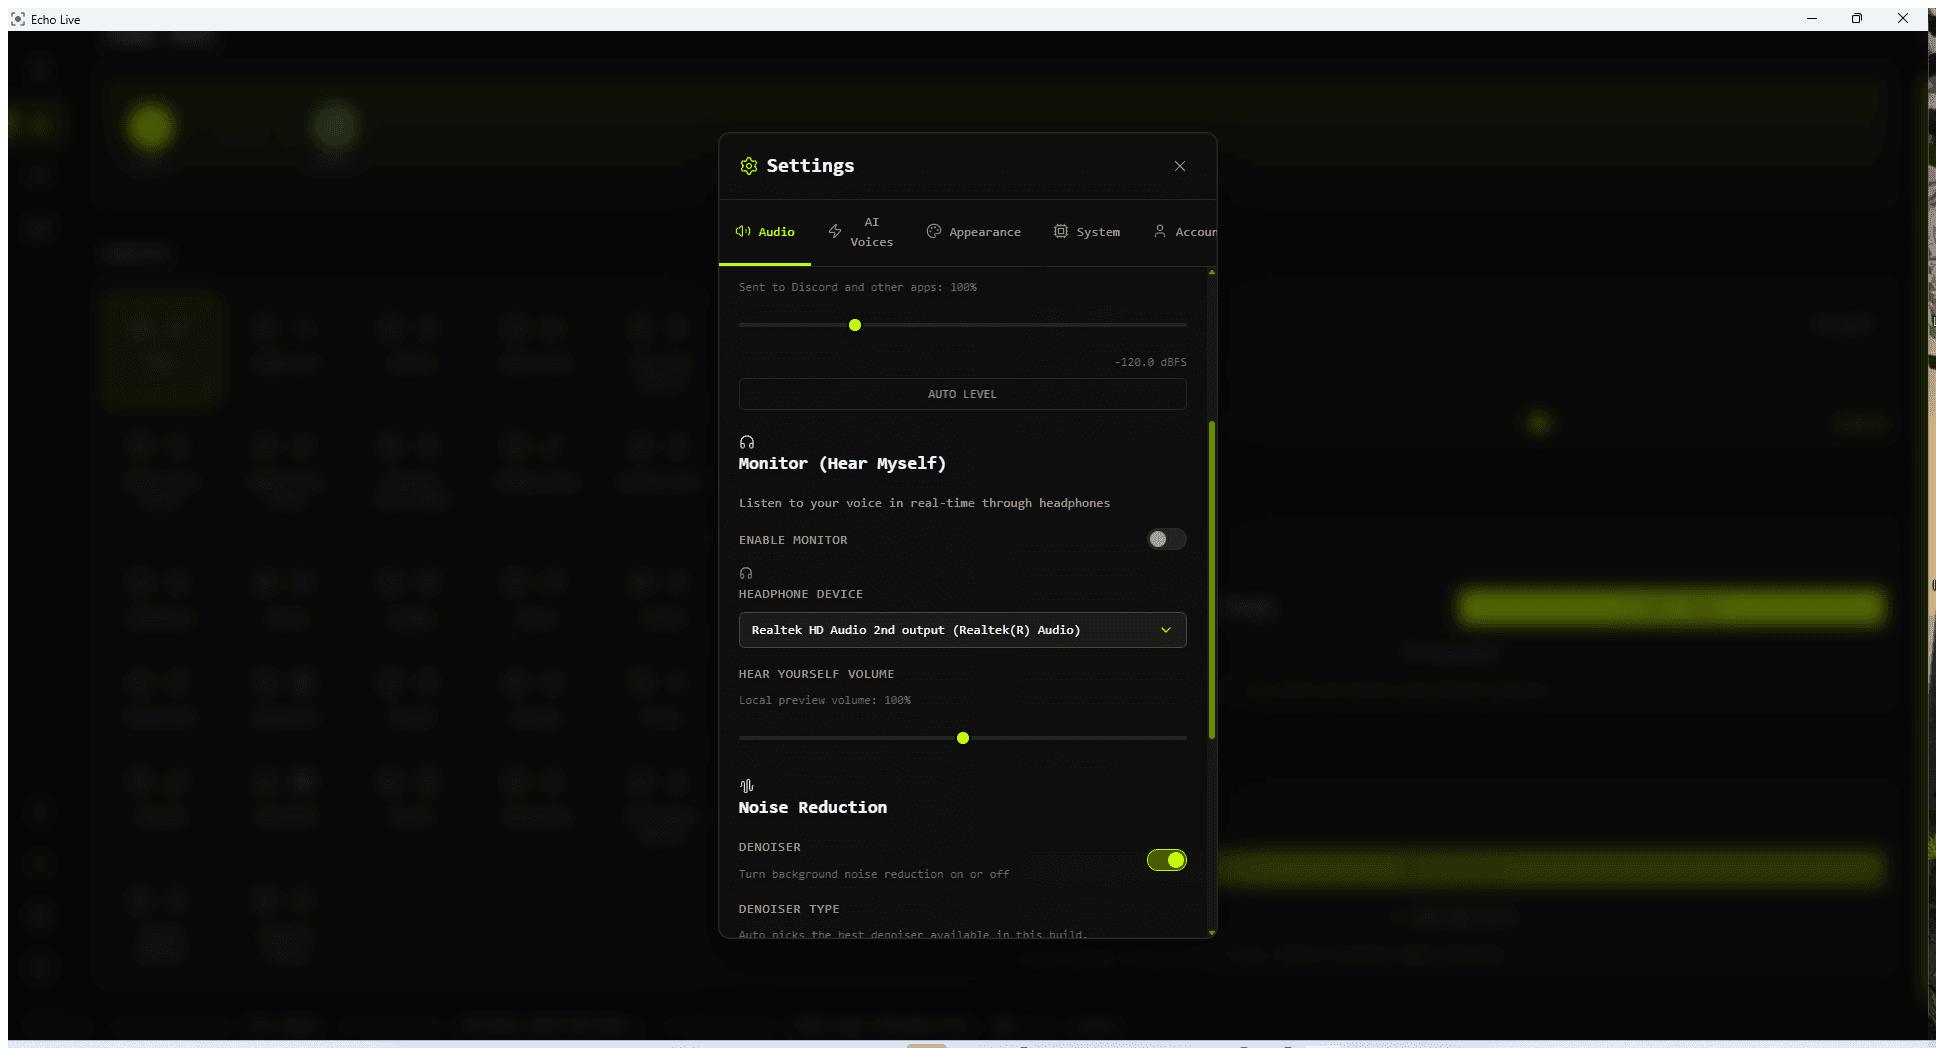Click 'Local preview volume: 100%' text
Image resolution: width=1936 pixels, height=1048 pixels.
pos(825,700)
